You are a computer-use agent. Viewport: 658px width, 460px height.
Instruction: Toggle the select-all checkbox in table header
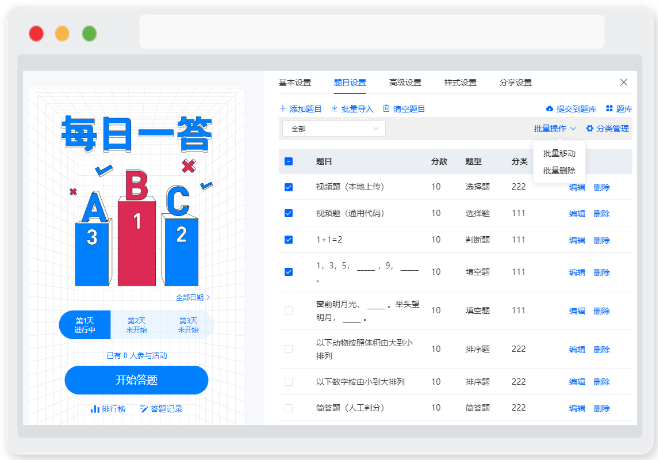(x=289, y=161)
